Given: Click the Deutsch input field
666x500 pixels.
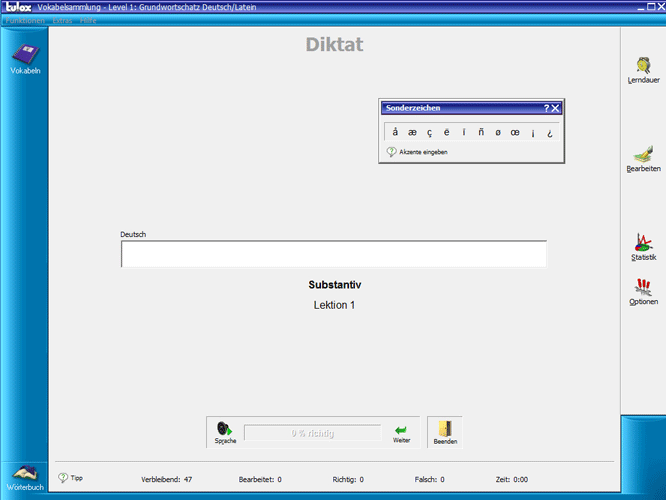Looking at the screenshot, I should (333, 254).
